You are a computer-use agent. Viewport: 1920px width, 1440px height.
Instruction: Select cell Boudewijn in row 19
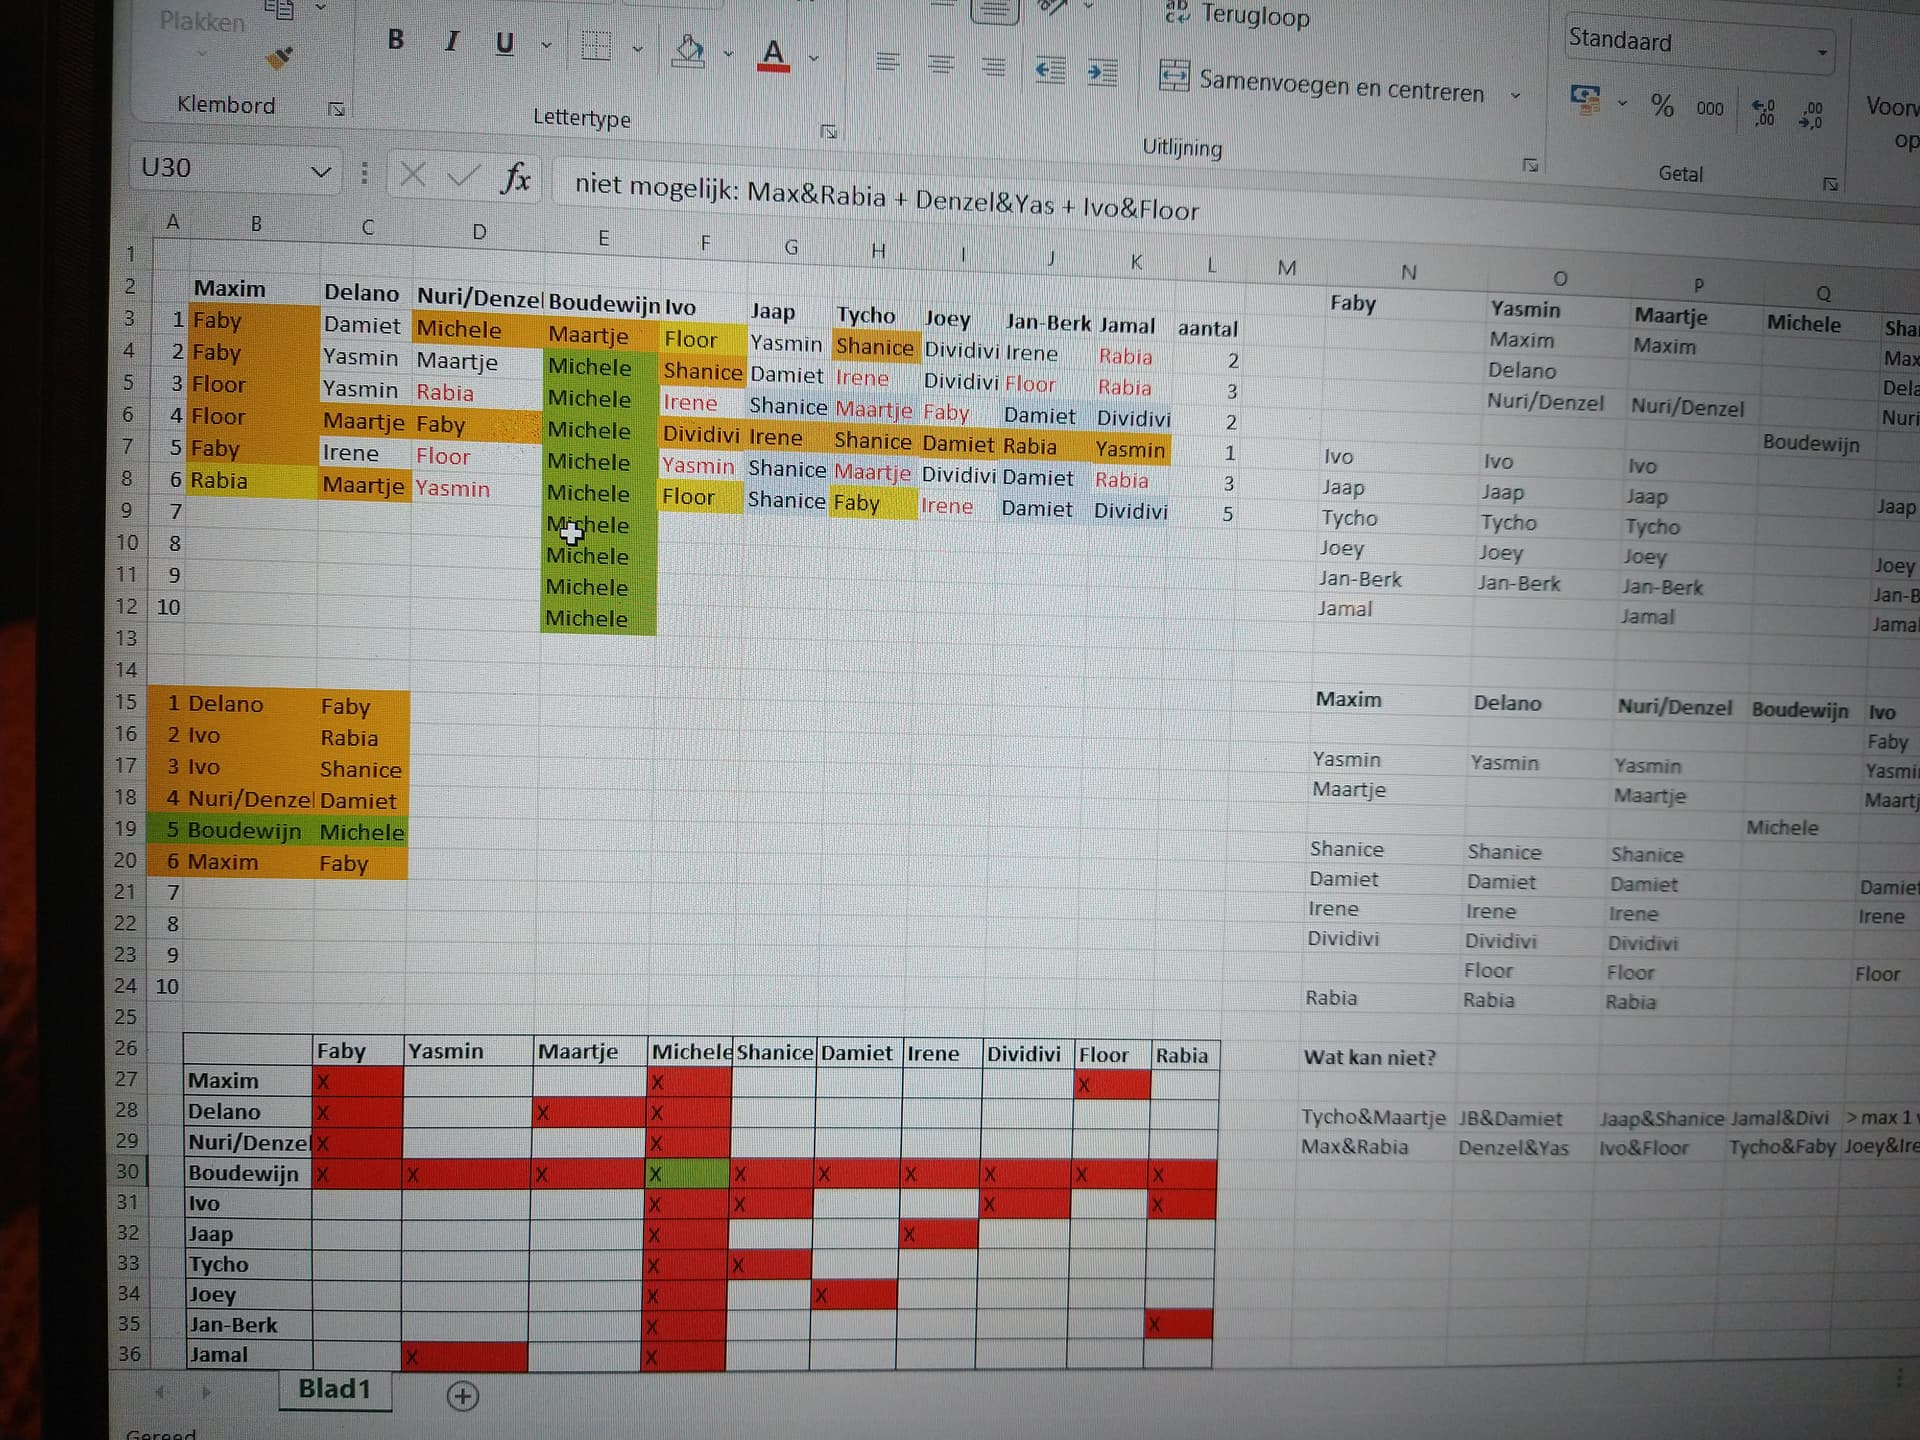coord(244,831)
